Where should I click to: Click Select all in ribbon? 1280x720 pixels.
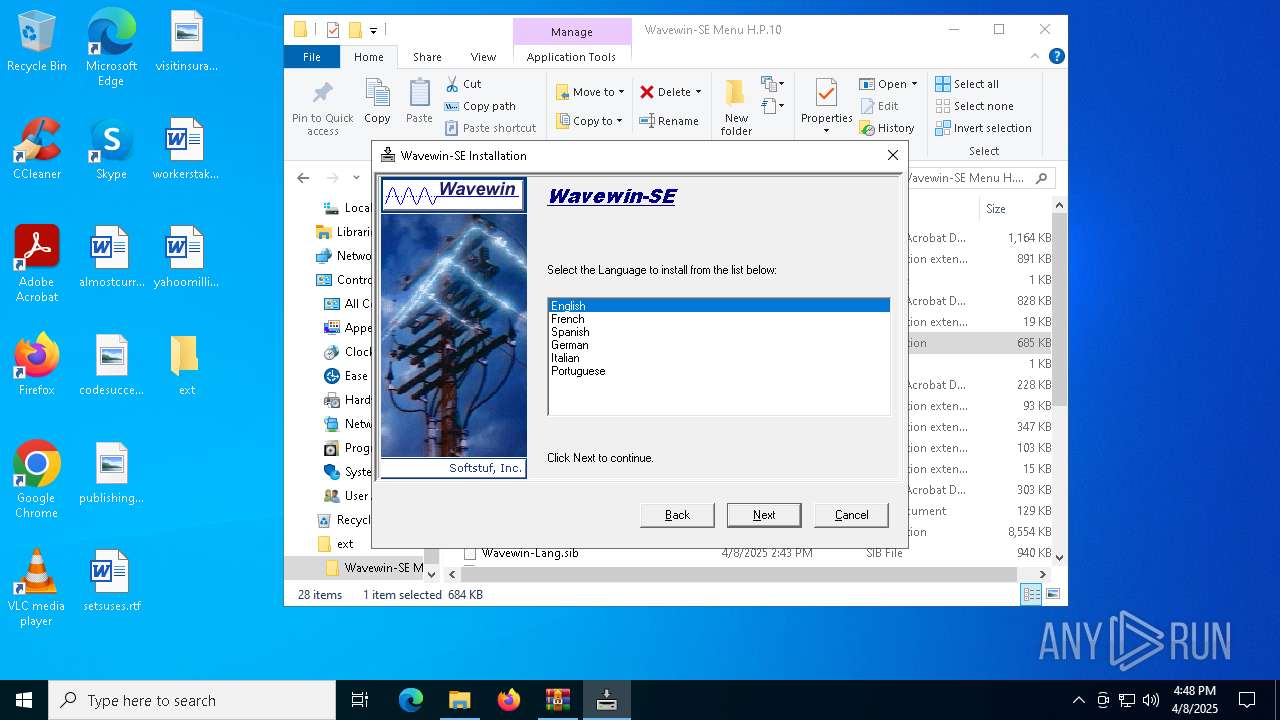pyautogui.click(x=967, y=84)
